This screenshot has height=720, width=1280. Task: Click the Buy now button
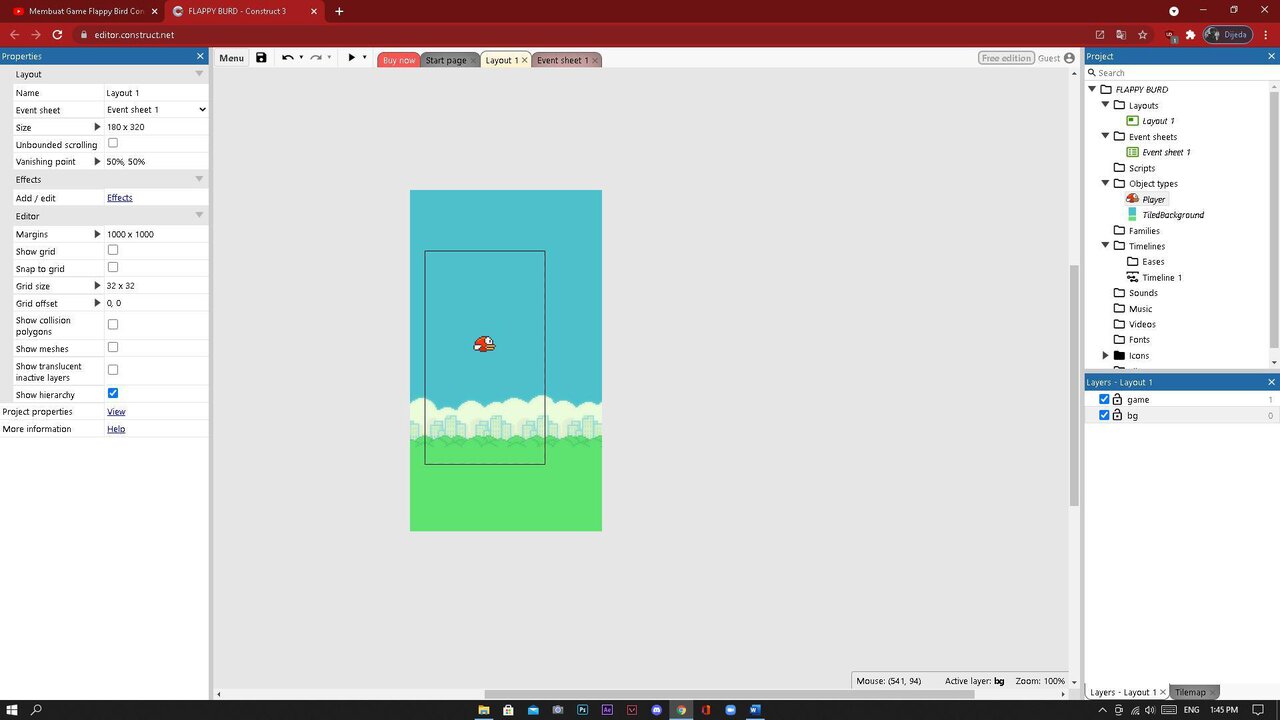click(x=398, y=60)
